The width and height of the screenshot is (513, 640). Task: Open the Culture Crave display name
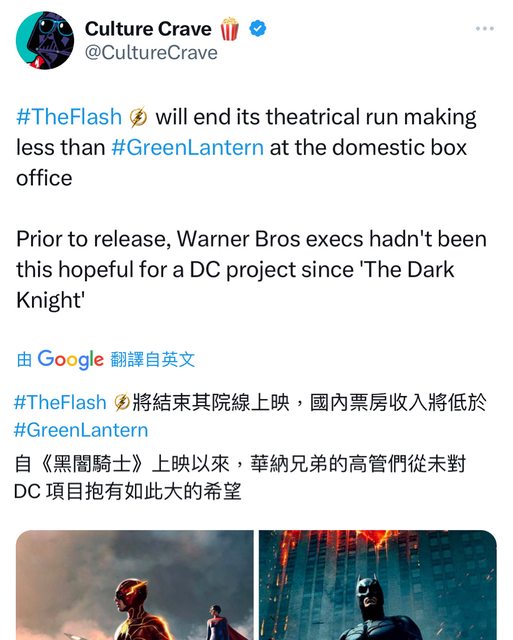coord(148,29)
